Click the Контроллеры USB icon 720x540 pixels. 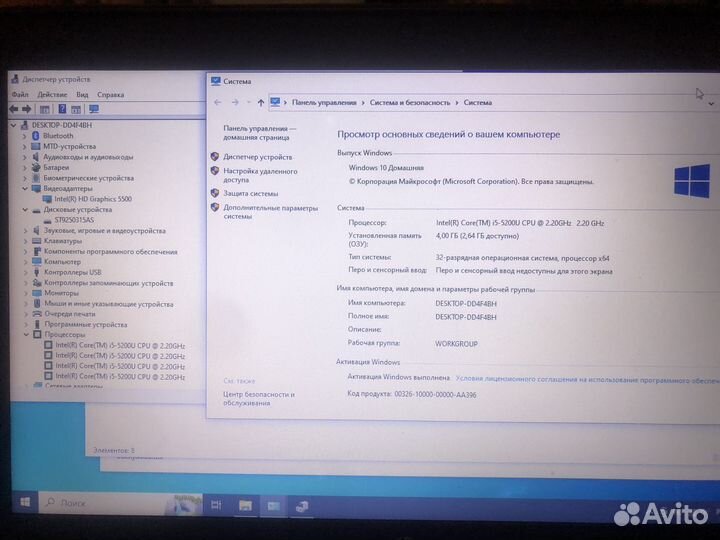[37, 272]
